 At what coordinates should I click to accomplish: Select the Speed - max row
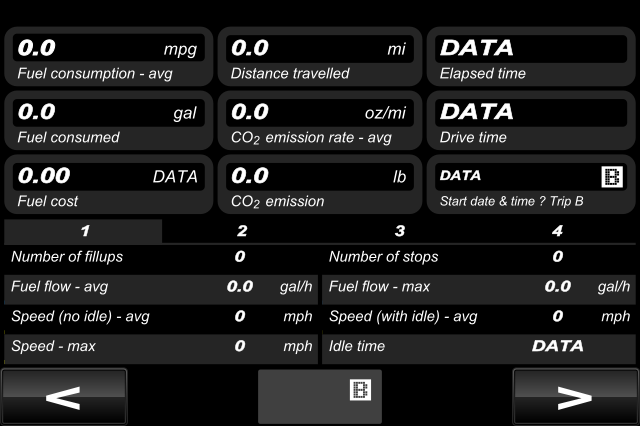(x=161, y=346)
